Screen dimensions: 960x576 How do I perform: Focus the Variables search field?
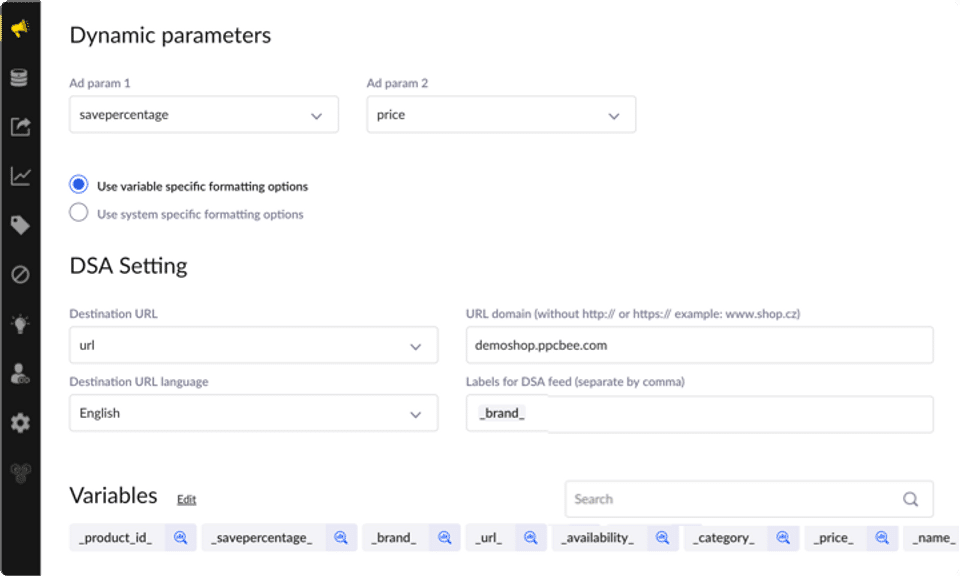point(749,499)
